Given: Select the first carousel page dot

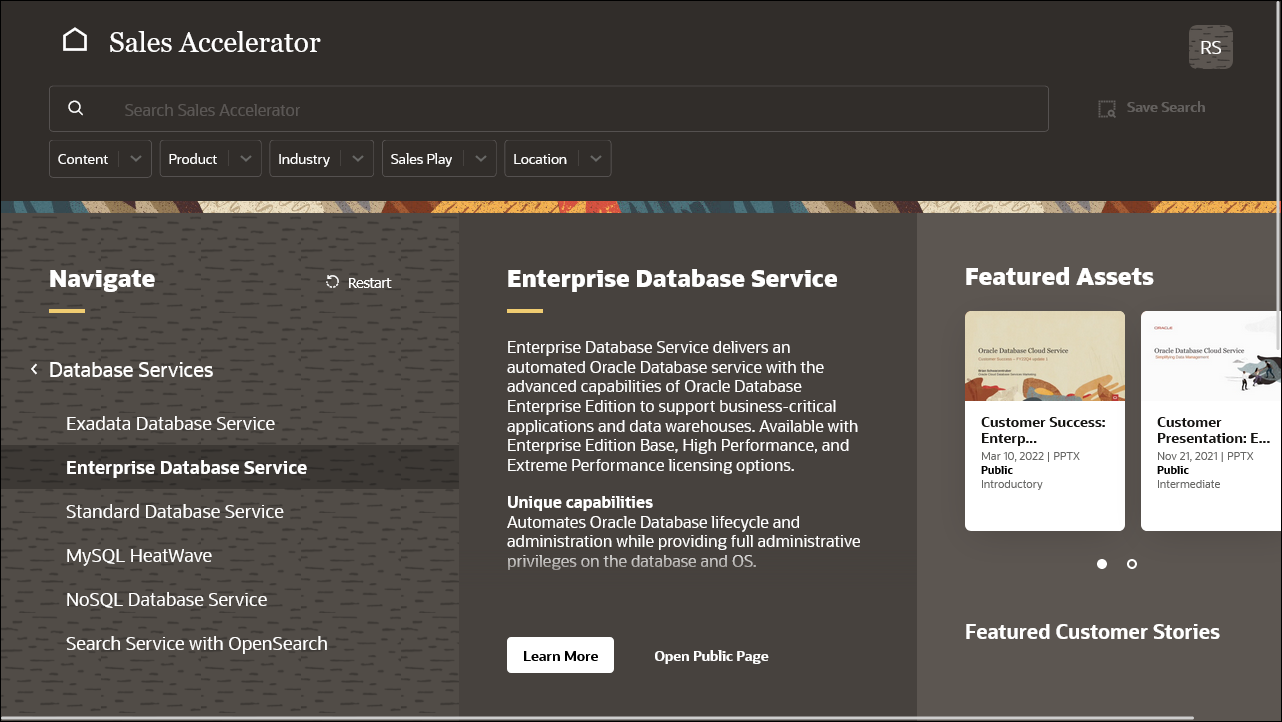Looking at the screenshot, I should (x=1101, y=564).
